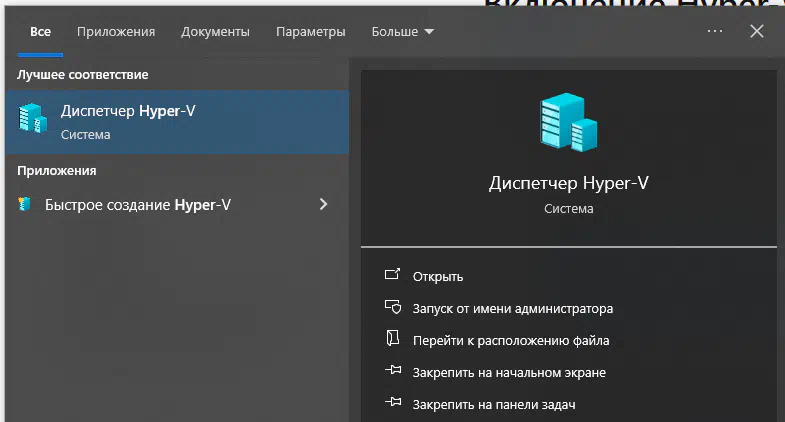Select Диспетчер Hyper-V best match result
This screenshot has height=422, width=785.
tap(177, 122)
